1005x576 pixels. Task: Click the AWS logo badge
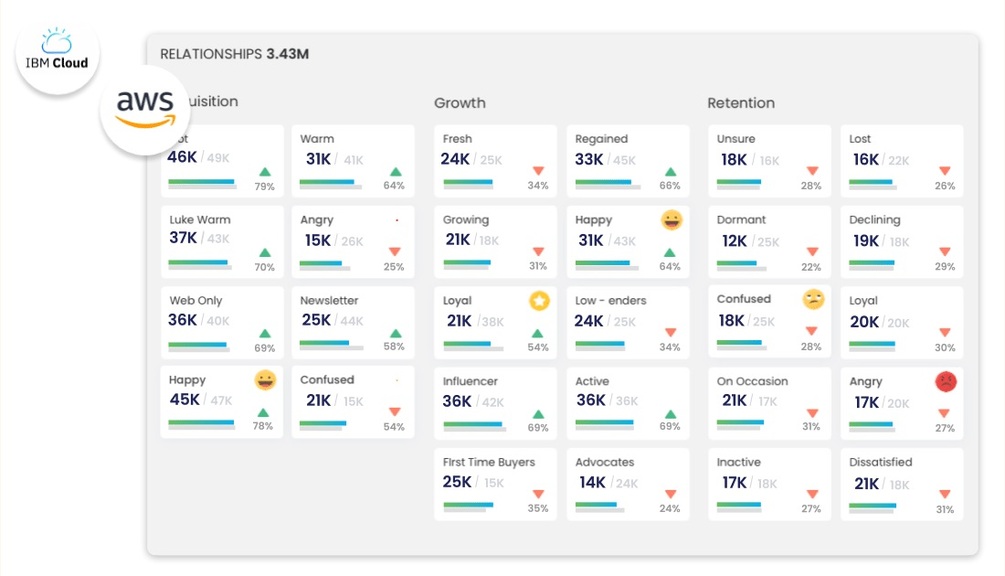point(146,110)
